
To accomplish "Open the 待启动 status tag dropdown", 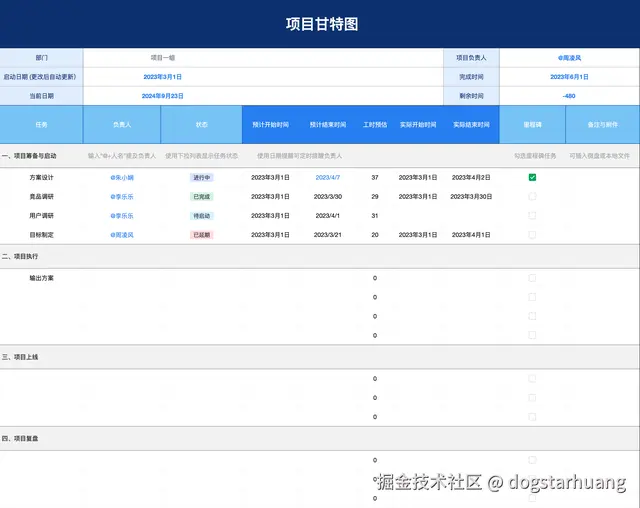I will 202,216.
